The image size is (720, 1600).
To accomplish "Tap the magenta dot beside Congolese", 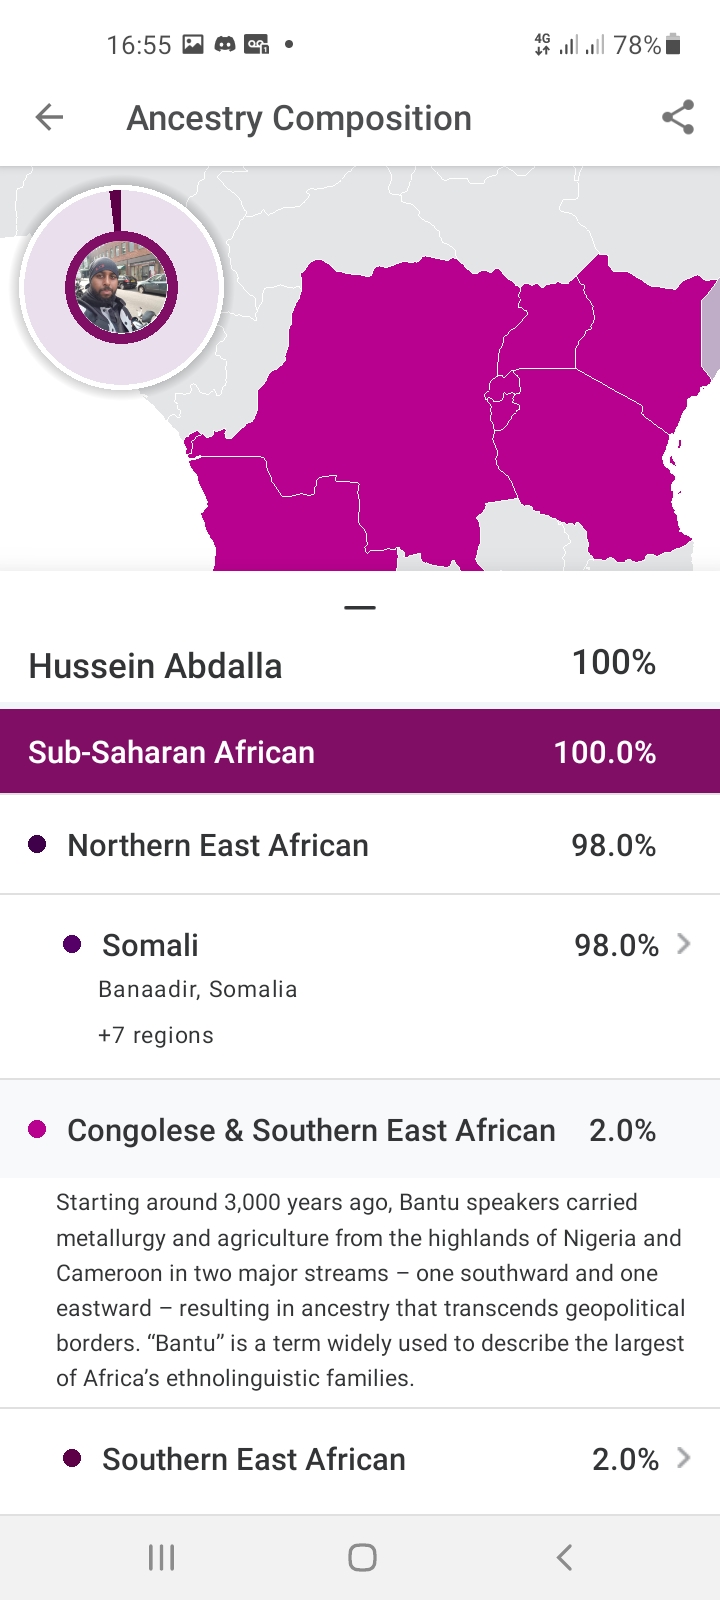I will pos(38,1130).
